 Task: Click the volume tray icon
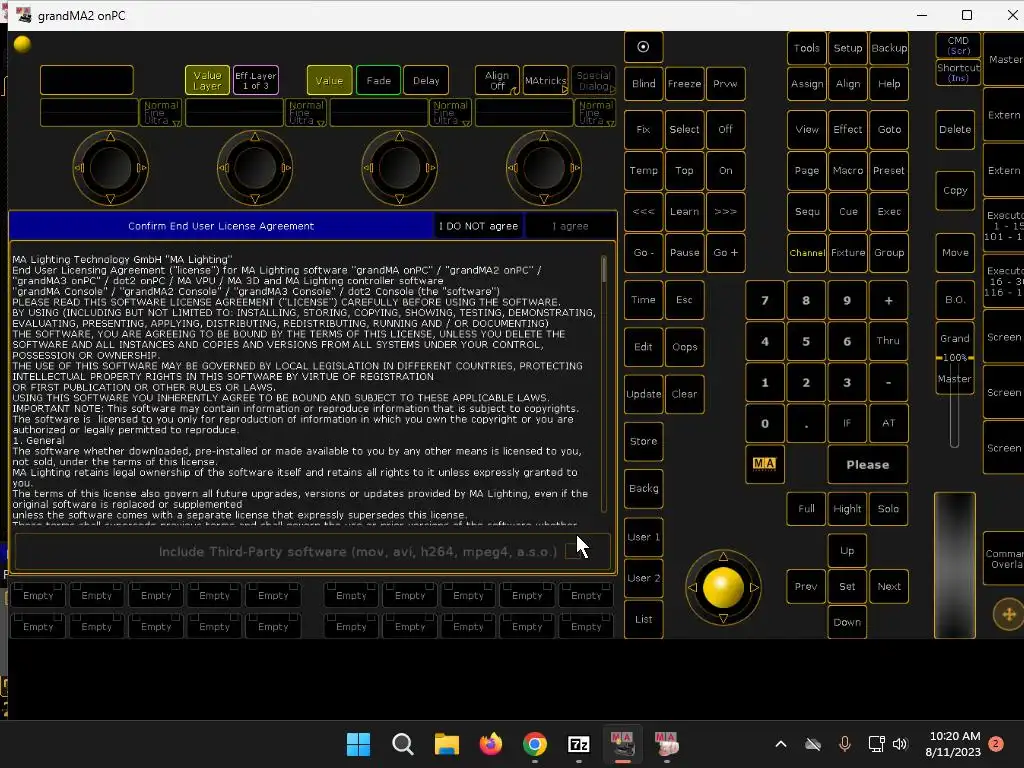click(900, 744)
